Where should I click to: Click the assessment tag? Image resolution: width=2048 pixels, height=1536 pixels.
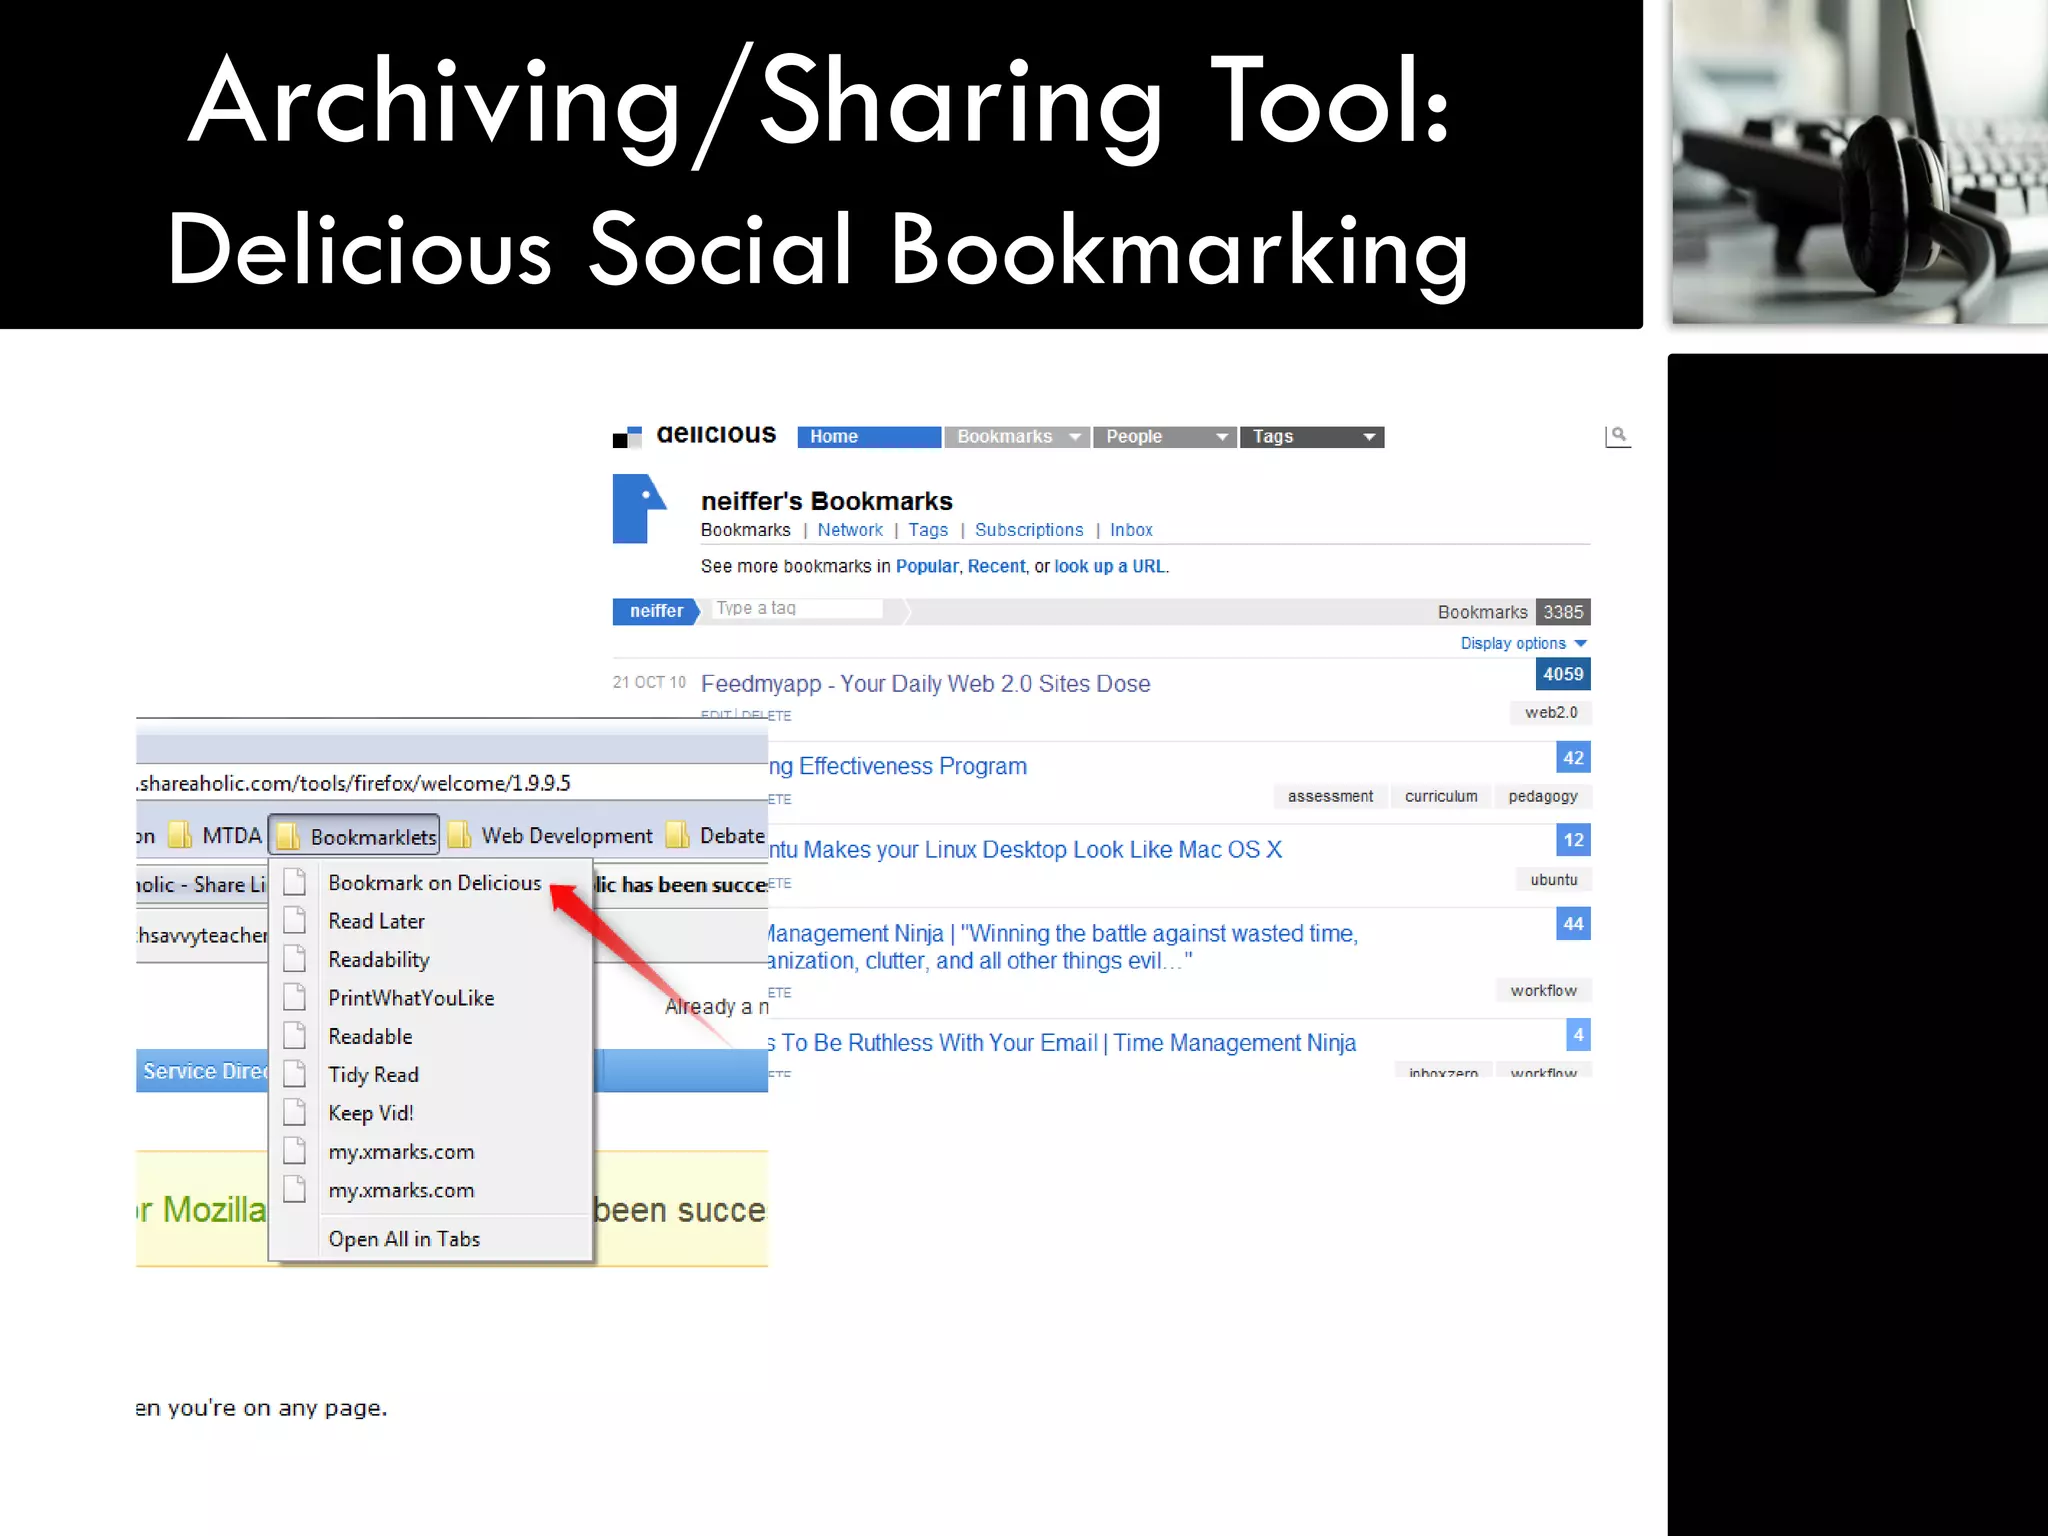[1330, 796]
